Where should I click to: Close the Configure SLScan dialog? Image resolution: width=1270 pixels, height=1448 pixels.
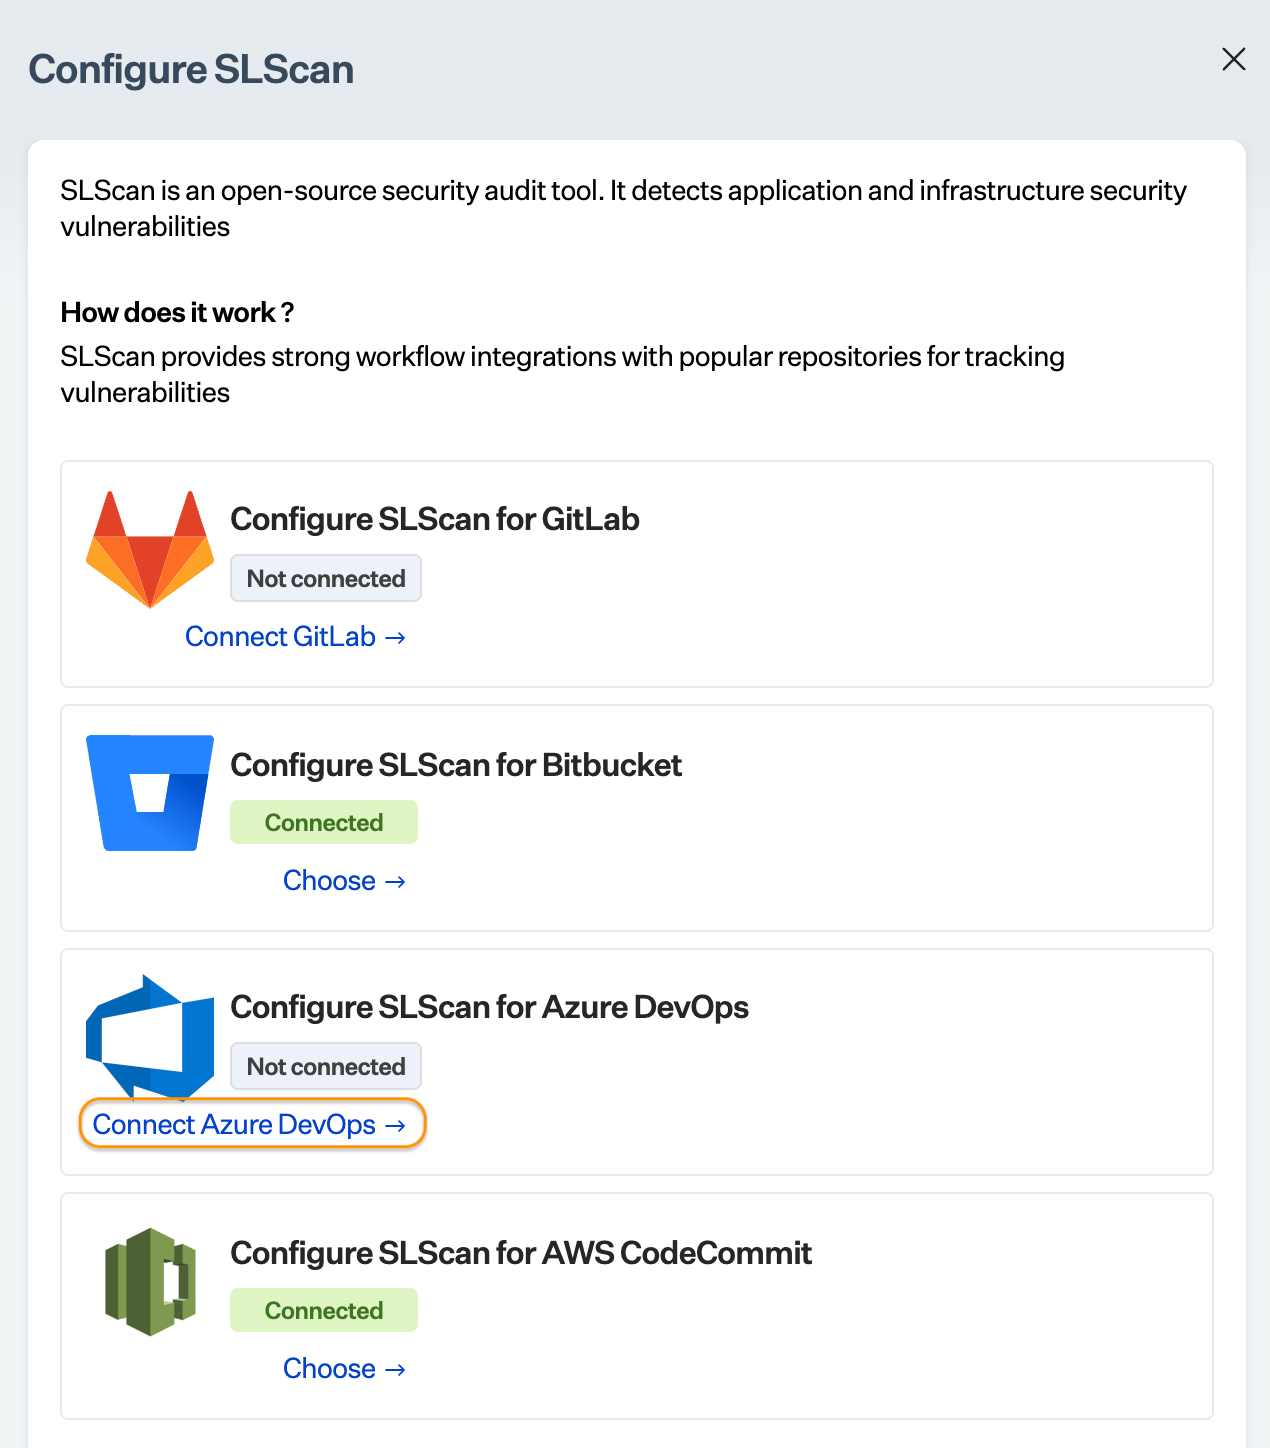(x=1234, y=59)
